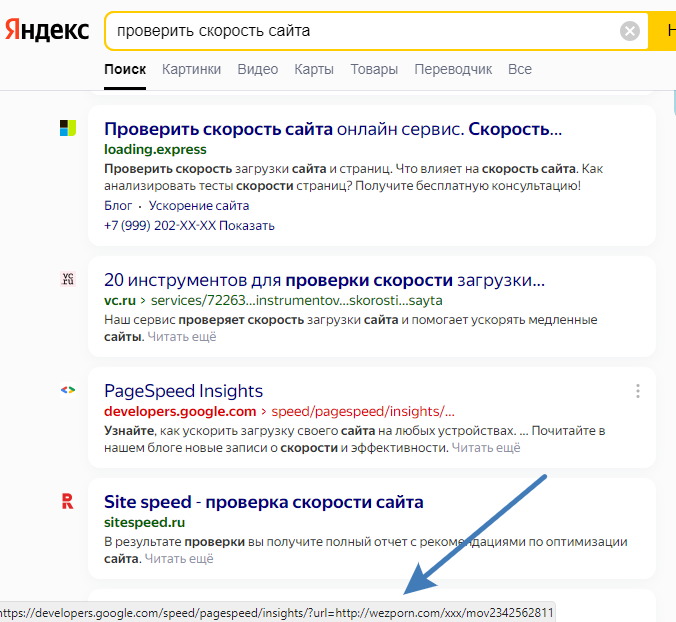Open the 20 инструментов для проверки скорости result

click(x=324, y=280)
